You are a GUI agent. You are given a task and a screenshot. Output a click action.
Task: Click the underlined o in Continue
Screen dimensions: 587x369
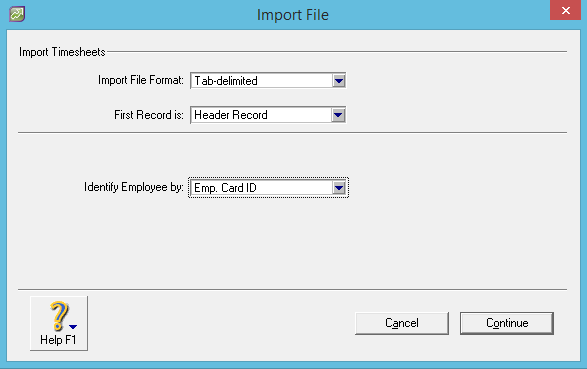(498, 324)
